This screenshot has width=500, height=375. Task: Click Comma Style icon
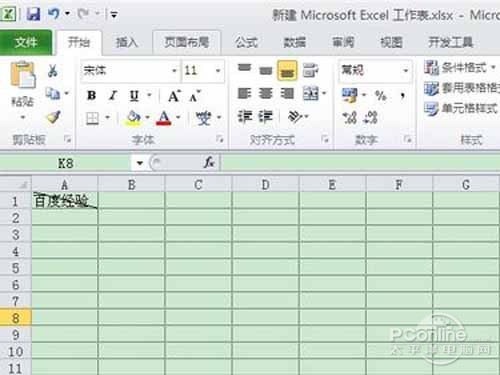(x=403, y=96)
